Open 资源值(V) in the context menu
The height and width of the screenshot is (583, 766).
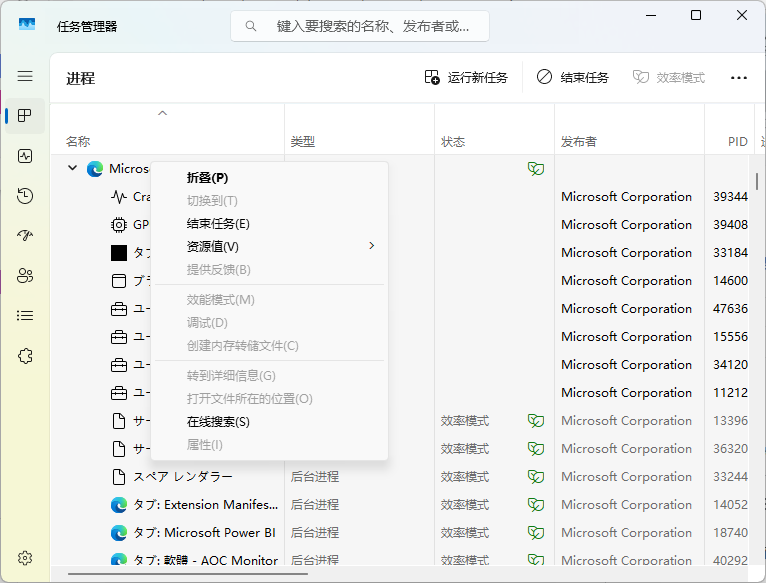[270, 247]
